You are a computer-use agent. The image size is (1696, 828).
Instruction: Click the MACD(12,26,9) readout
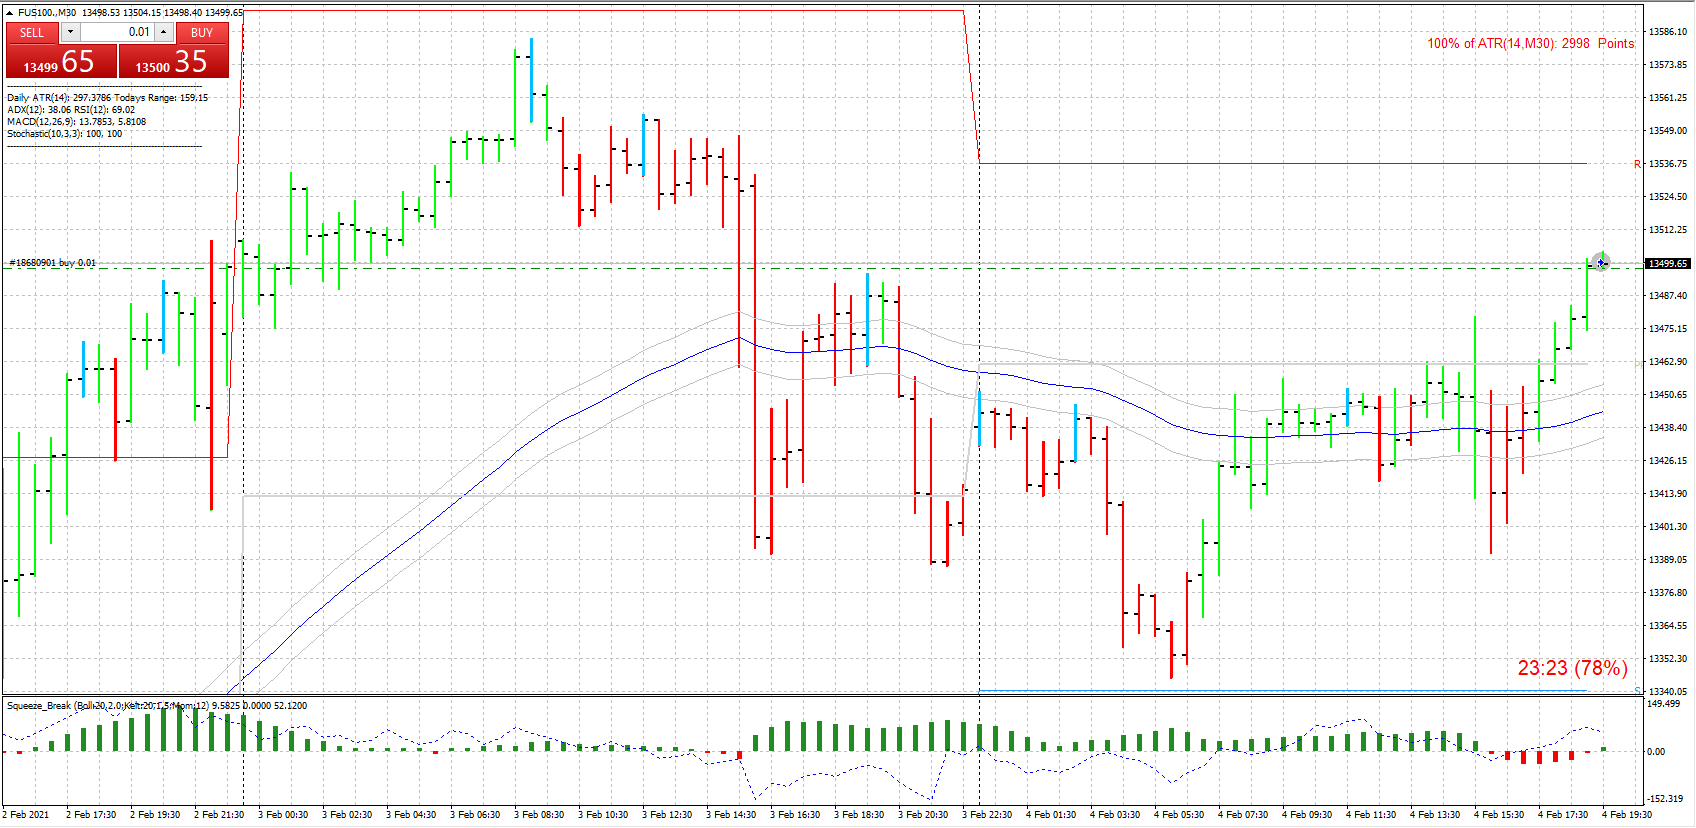click(76, 122)
